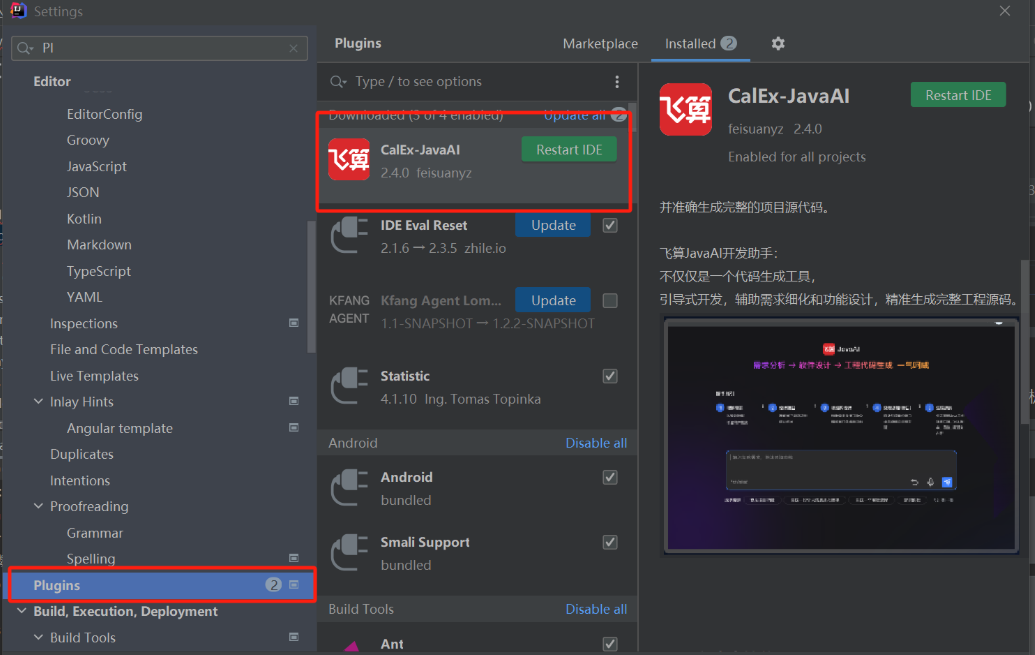Select the Editor settings category

click(52, 81)
